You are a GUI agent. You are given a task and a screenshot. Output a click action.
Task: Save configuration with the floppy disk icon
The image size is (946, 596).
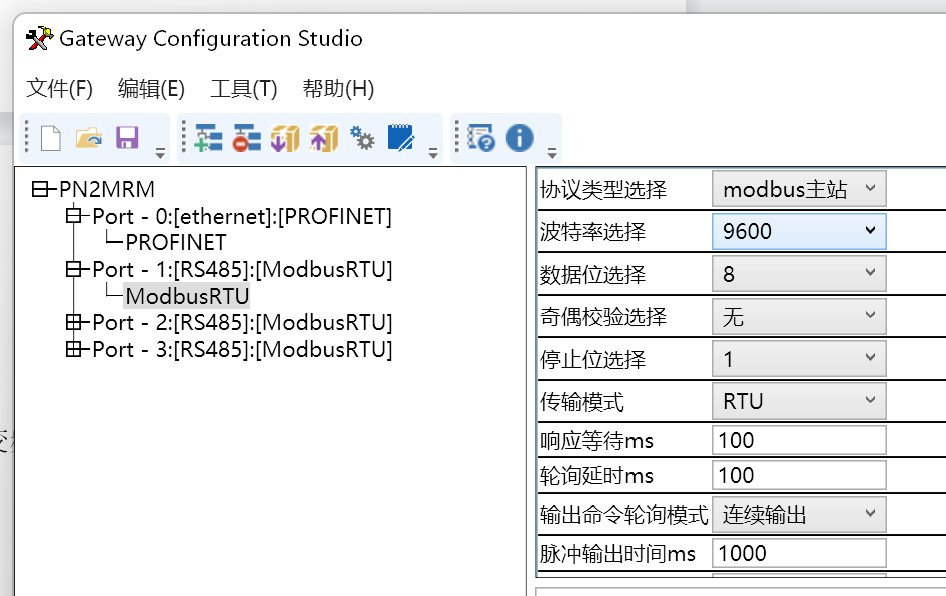coord(127,138)
